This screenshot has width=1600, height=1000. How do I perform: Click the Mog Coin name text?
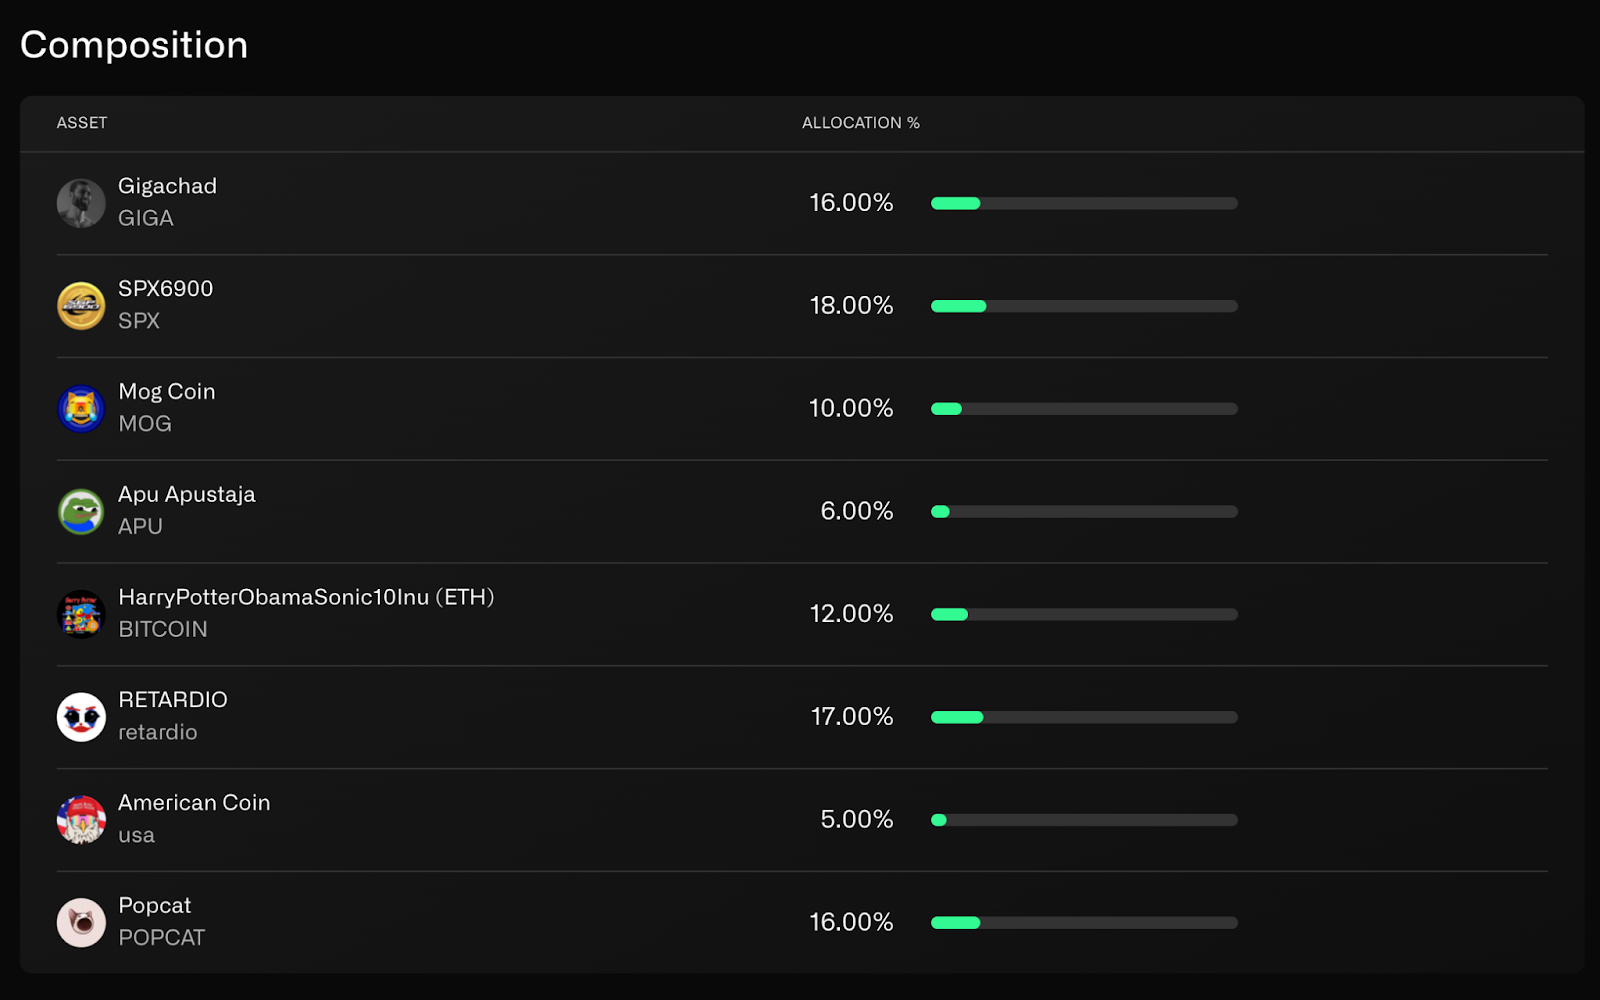pos(167,392)
